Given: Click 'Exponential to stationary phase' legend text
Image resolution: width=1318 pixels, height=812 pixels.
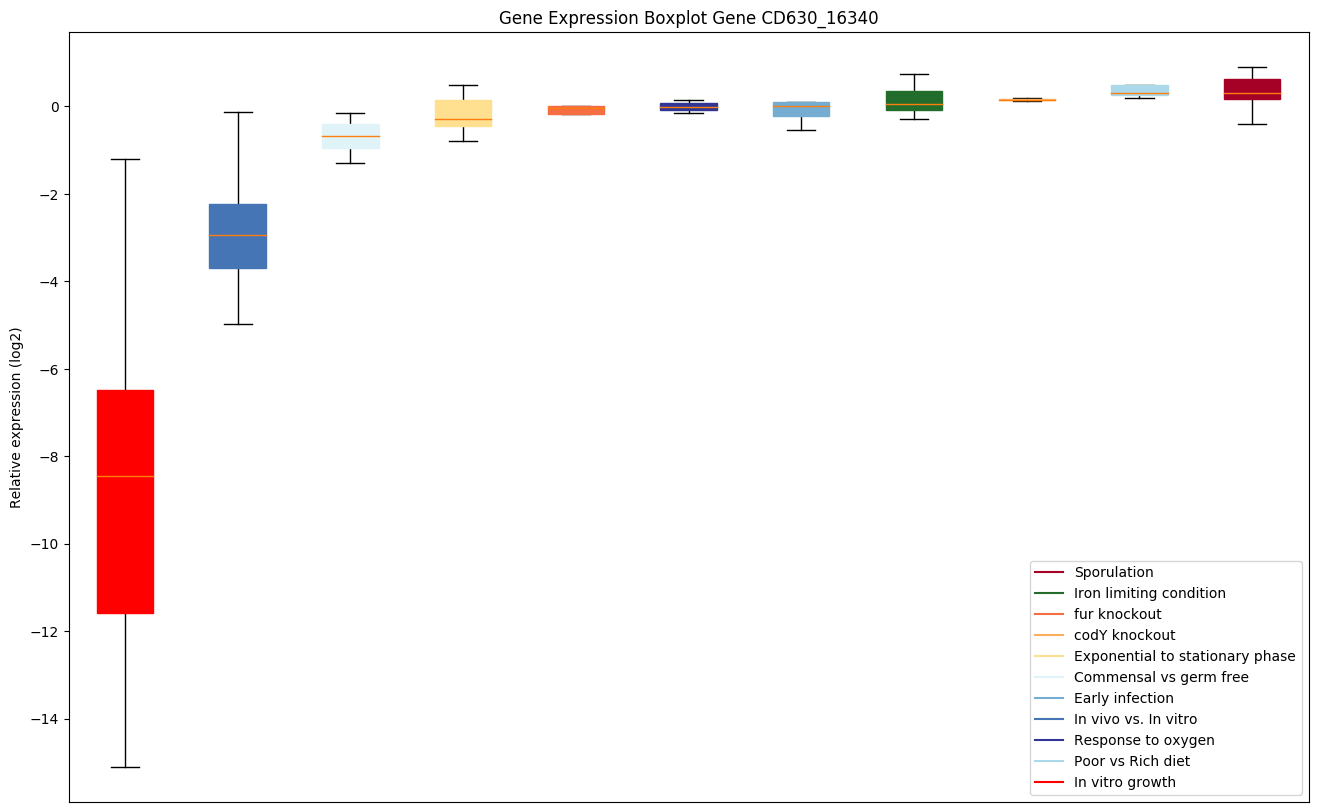Looking at the screenshot, I should (x=1184, y=656).
